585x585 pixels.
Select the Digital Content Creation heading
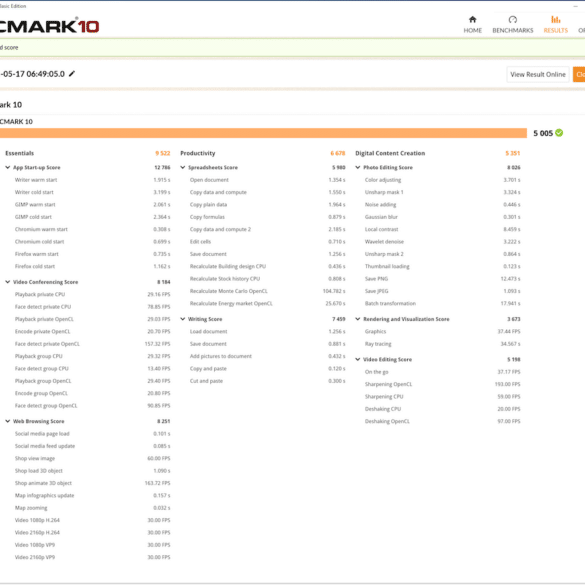[390, 153]
